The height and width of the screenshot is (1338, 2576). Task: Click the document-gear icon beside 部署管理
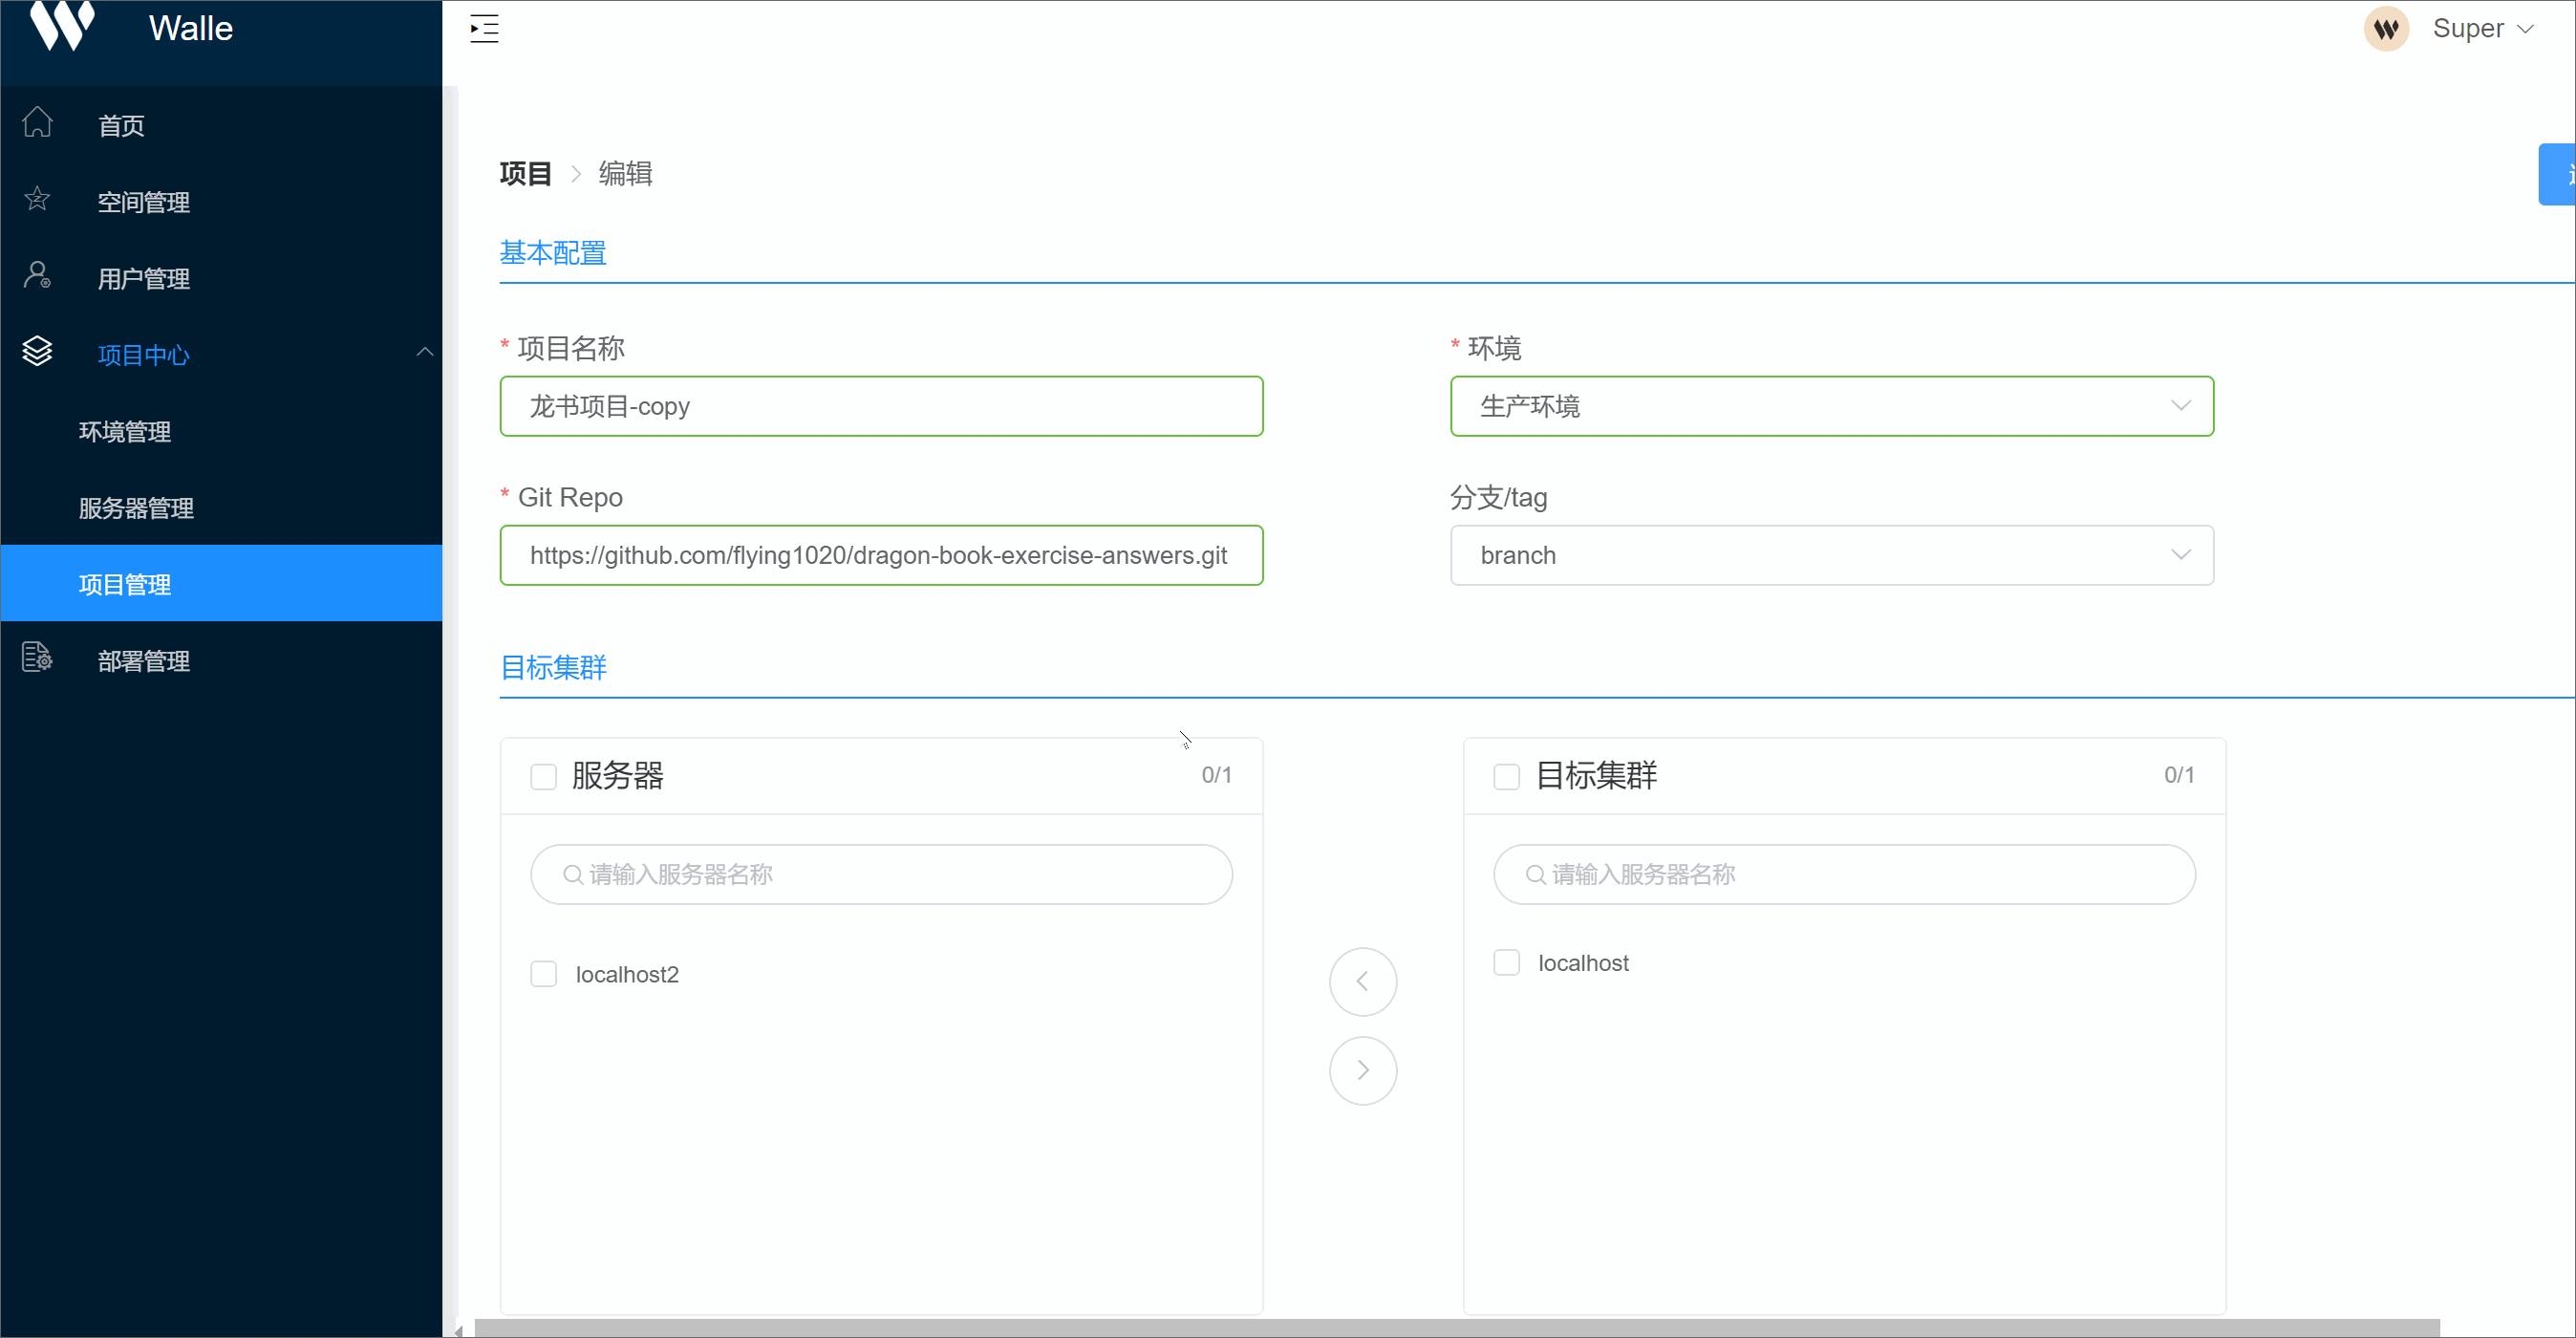(38, 658)
